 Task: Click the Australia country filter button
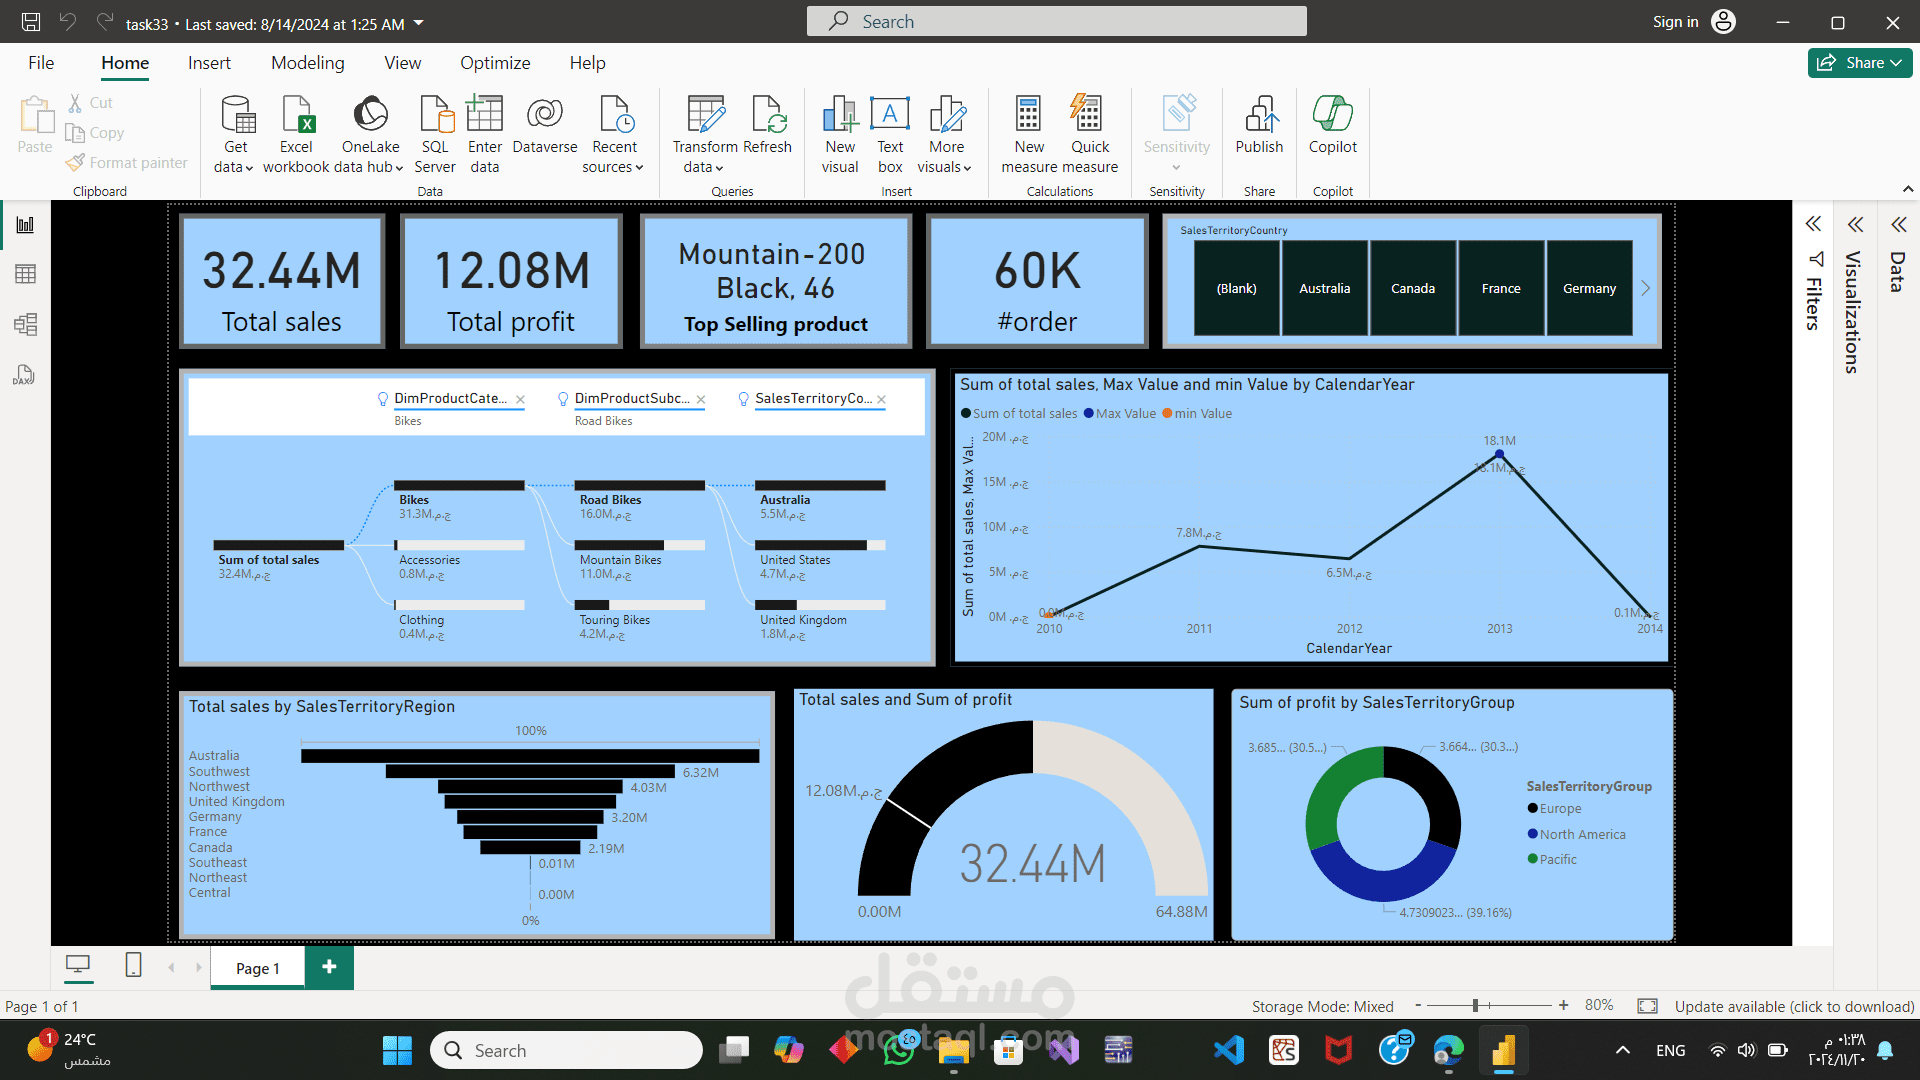[x=1323, y=287]
